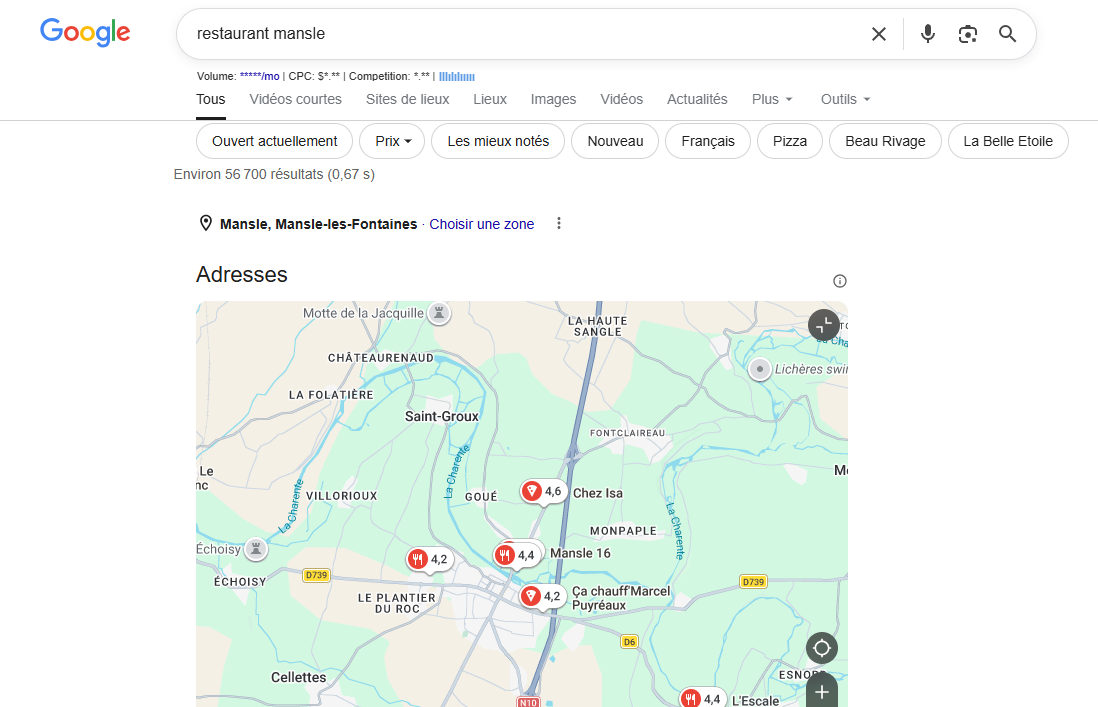
Task: Center map on my location icon
Action: pos(822,648)
